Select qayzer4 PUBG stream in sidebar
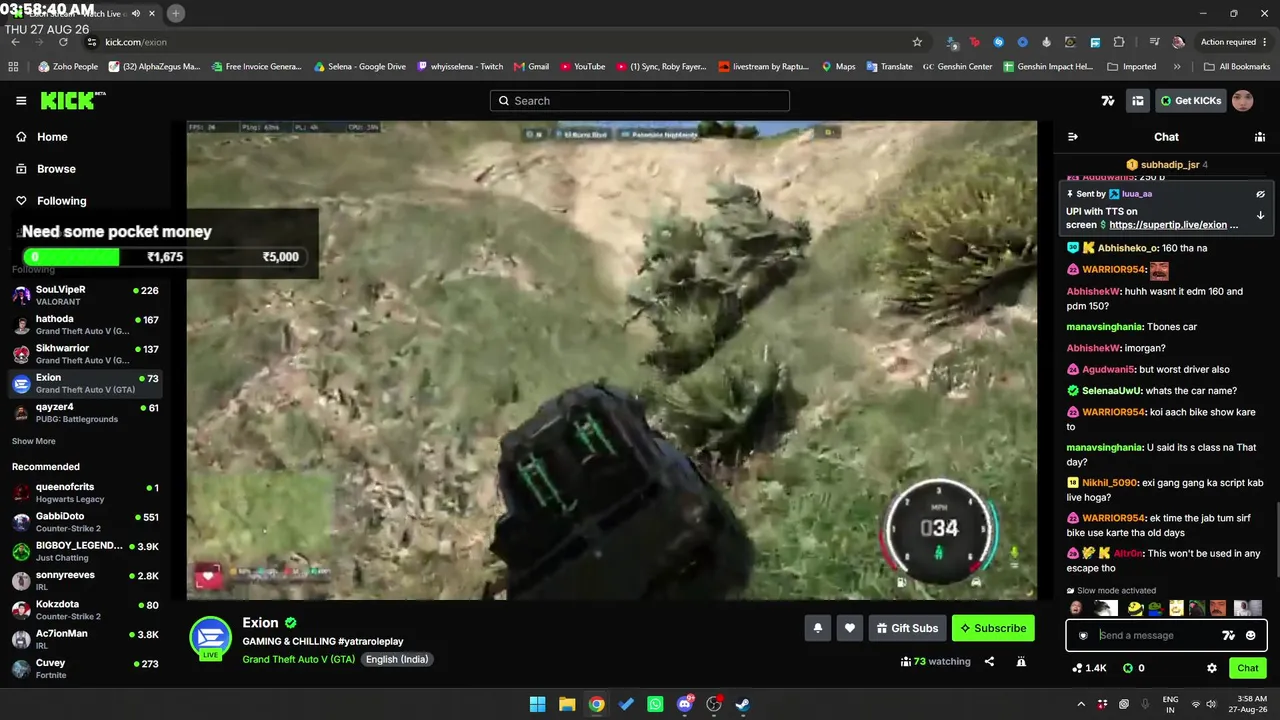The image size is (1280, 720). (84, 413)
